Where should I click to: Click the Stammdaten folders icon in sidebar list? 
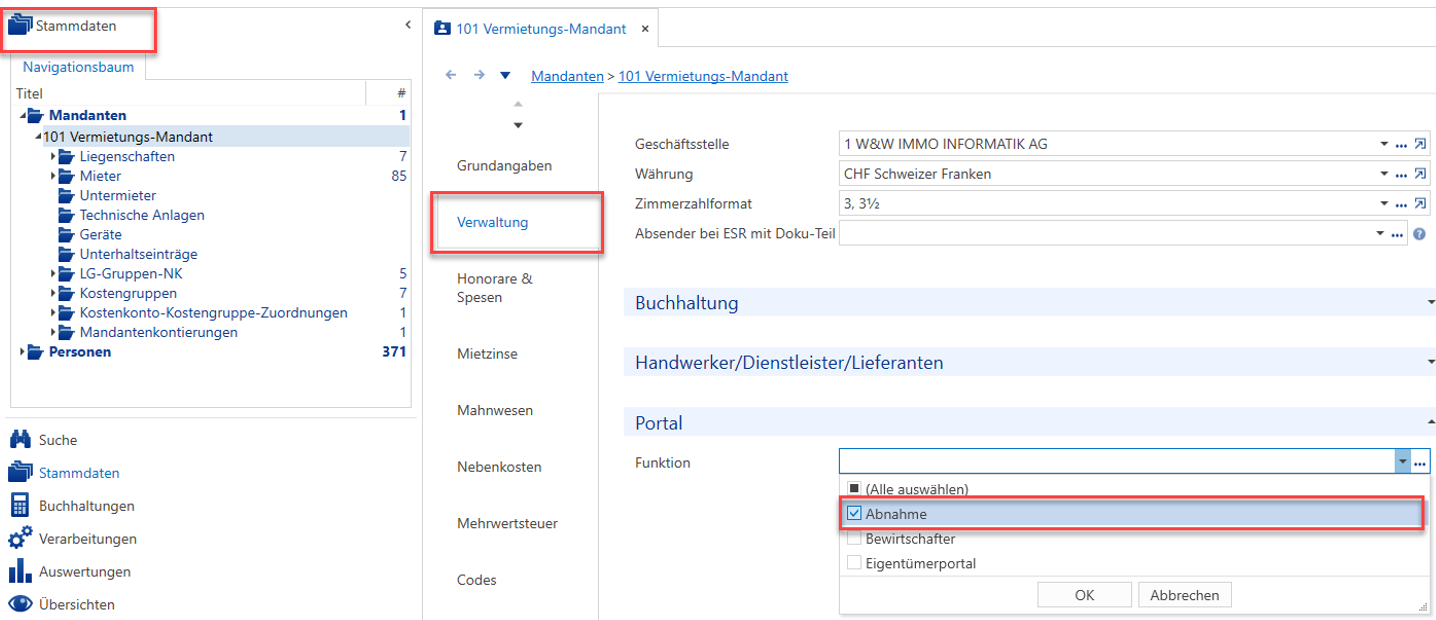pos(20,472)
